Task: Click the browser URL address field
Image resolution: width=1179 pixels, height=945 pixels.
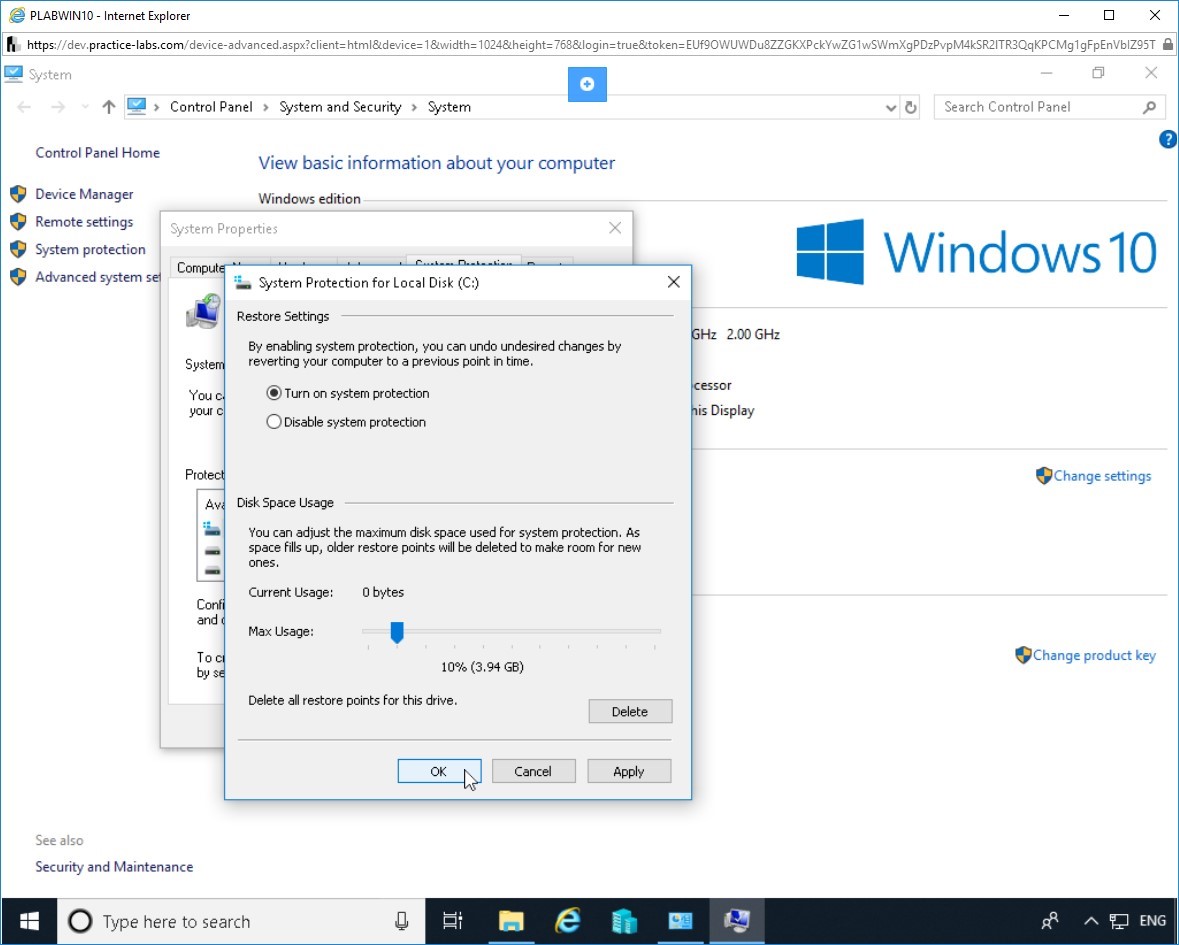Action: click(591, 45)
